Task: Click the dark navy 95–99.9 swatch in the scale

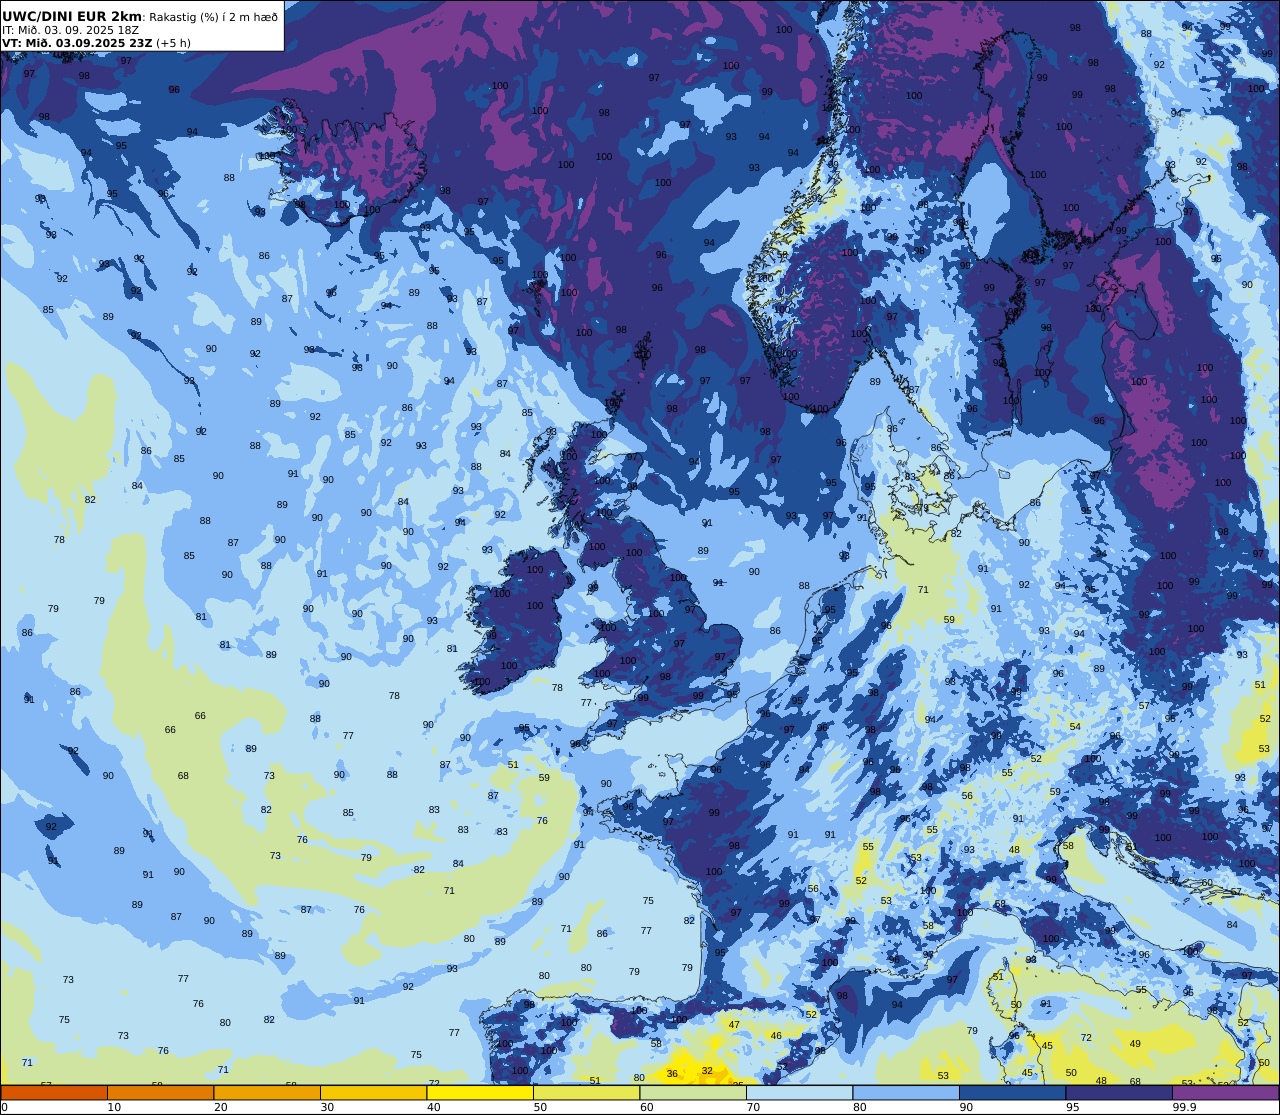Action: pos(1119,1092)
